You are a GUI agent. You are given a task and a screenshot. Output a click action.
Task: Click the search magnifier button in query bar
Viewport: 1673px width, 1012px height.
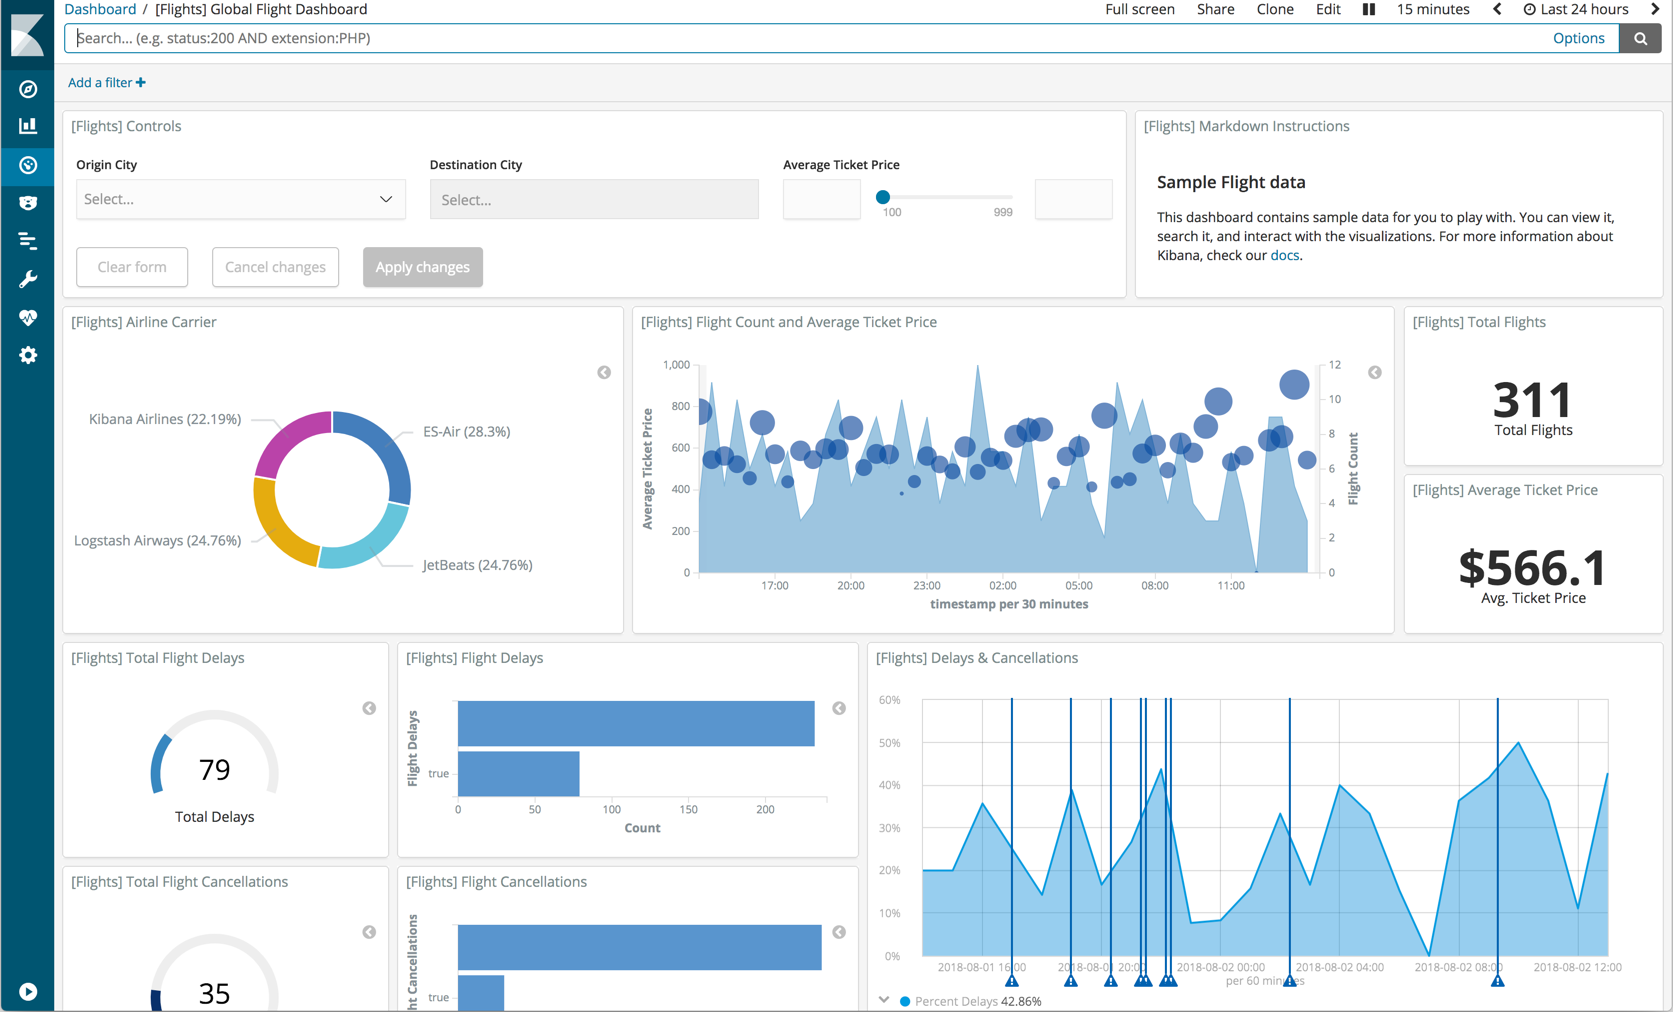click(1640, 38)
